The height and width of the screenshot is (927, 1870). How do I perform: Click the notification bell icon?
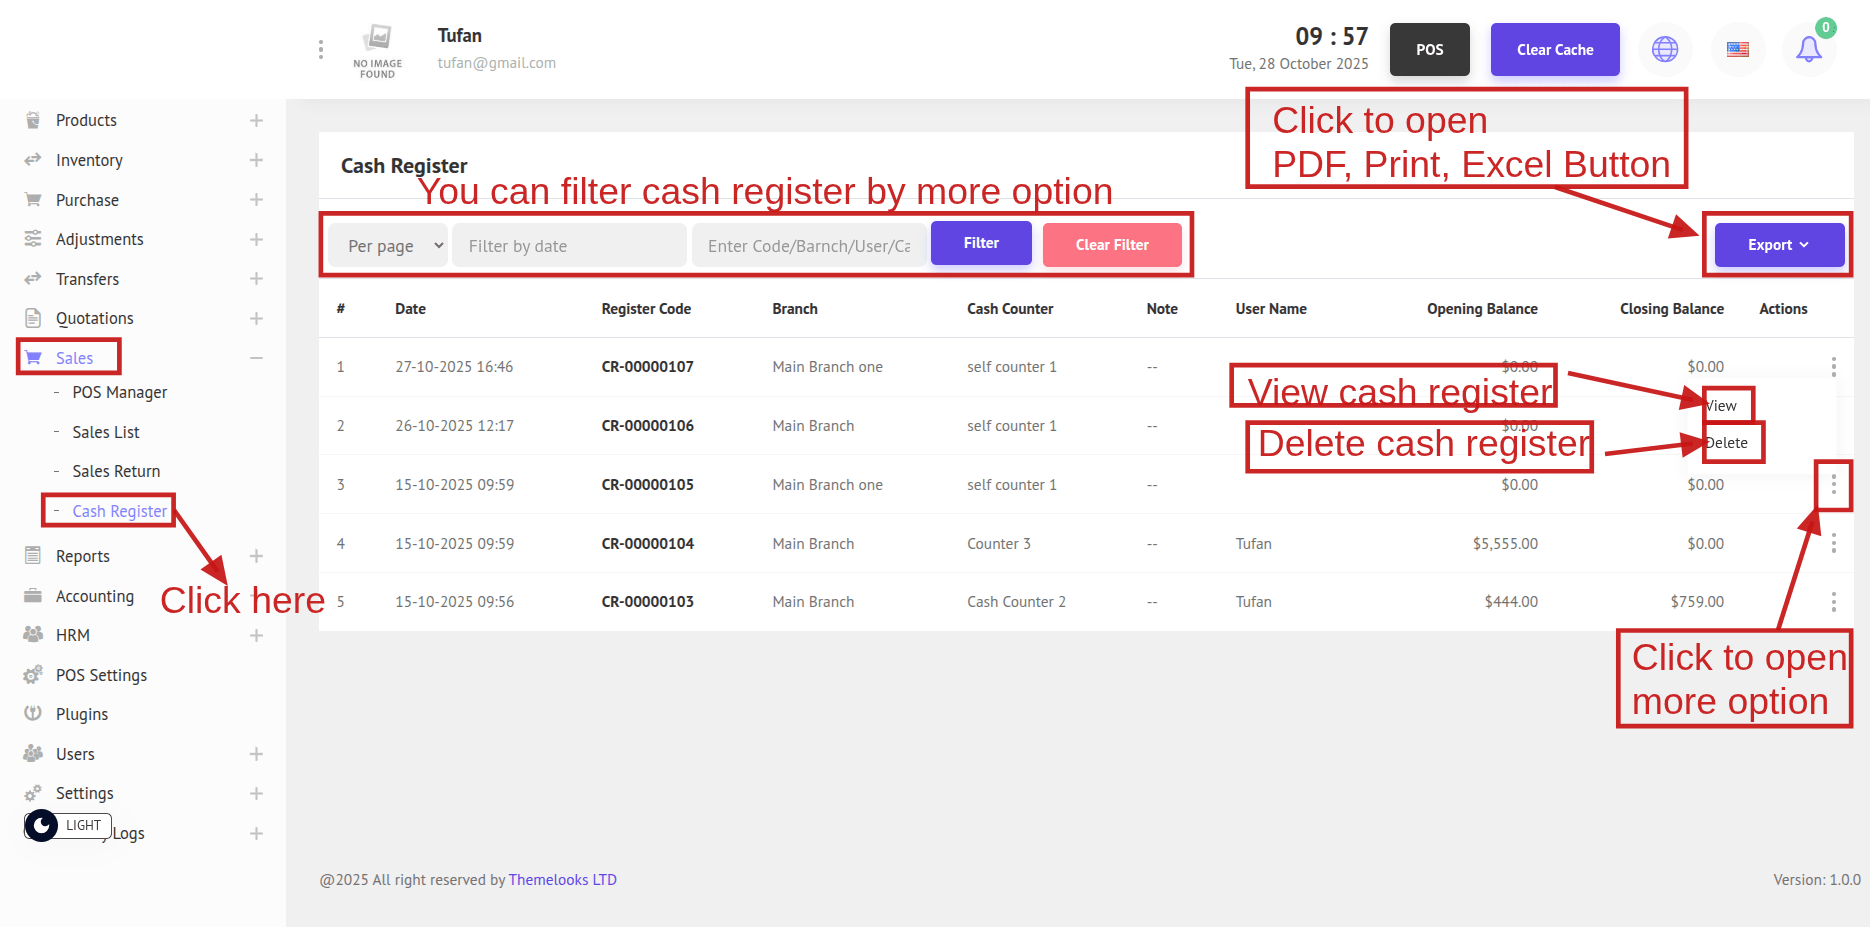(1808, 49)
